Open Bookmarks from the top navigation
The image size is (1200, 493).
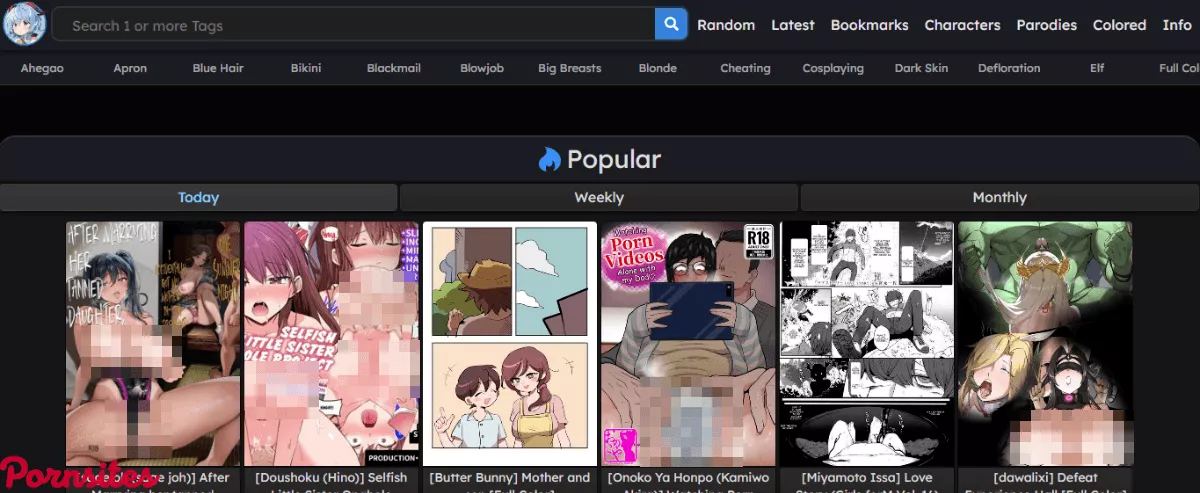point(869,25)
